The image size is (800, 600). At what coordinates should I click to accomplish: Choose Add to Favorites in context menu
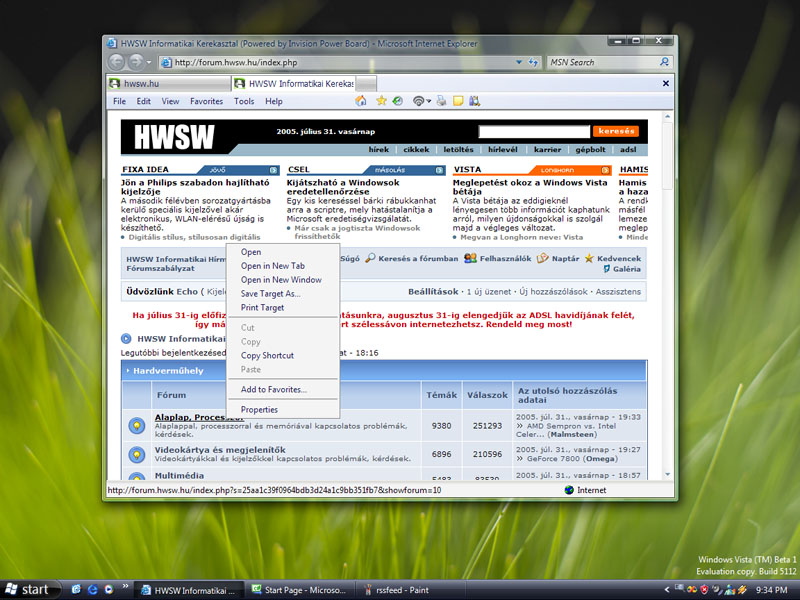click(284, 389)
